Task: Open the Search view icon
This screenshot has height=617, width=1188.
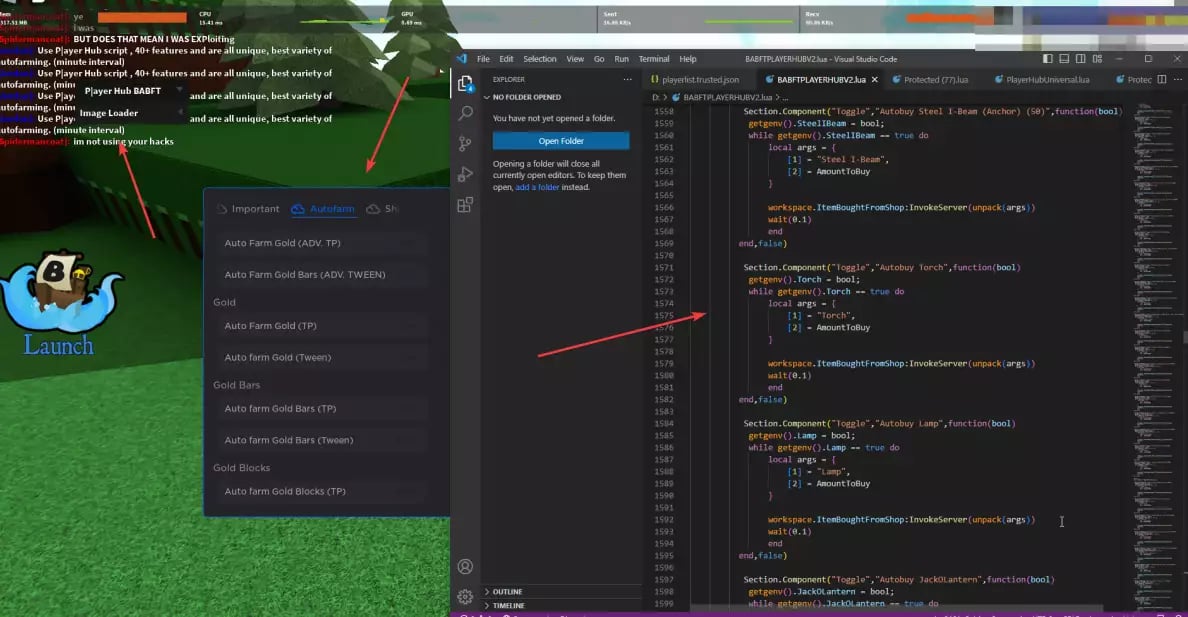Action: pyautogui.click(x=465, y=114)
